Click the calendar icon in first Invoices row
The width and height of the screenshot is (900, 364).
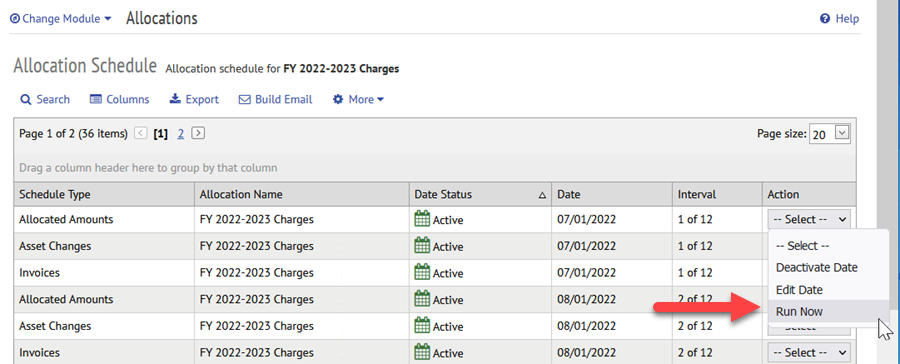click(x=422, y=273)
